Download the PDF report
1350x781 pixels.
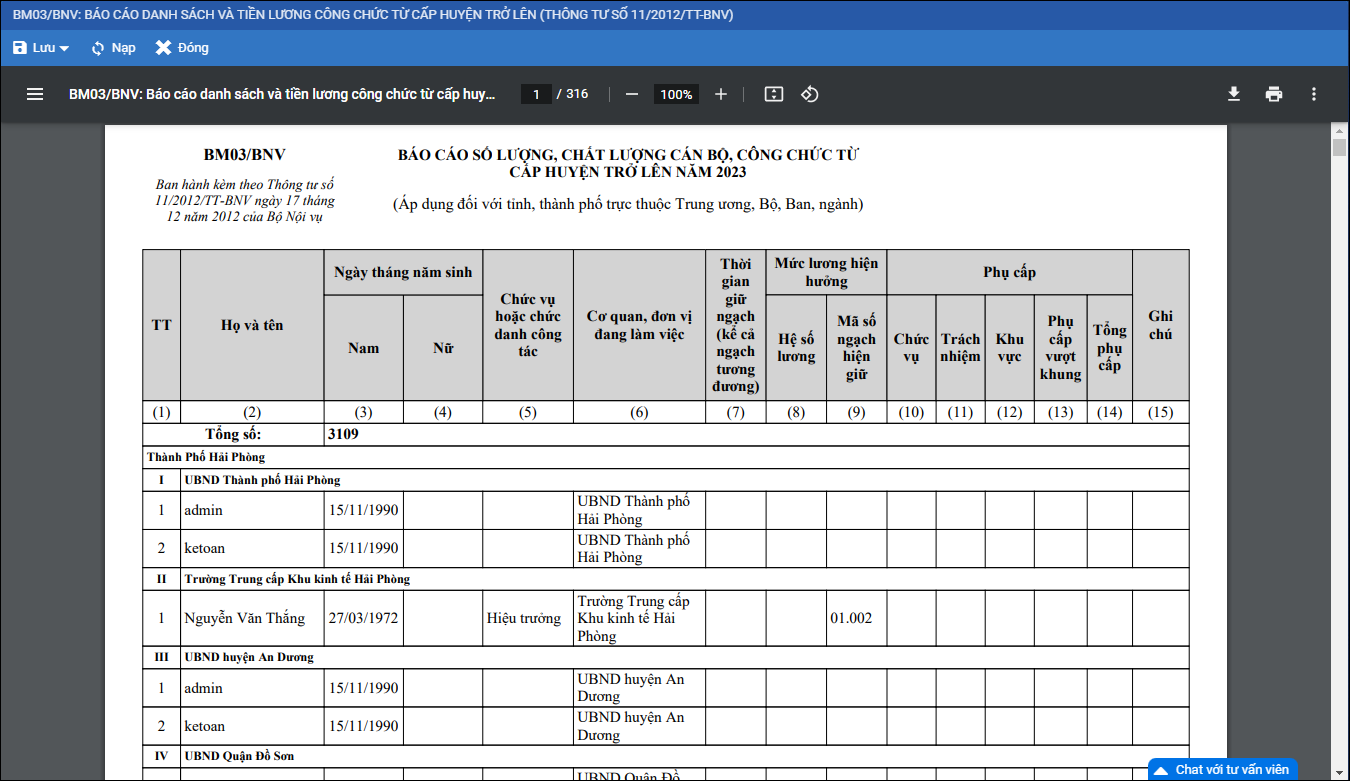pos(1234,94)
